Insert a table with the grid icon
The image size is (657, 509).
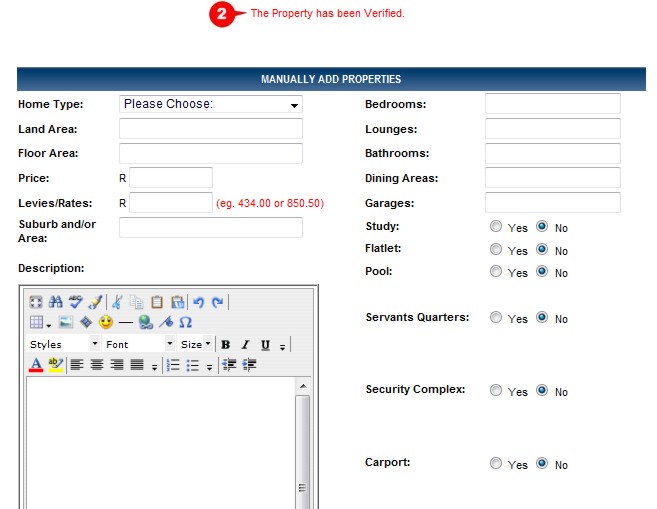[x=36, y=322]
